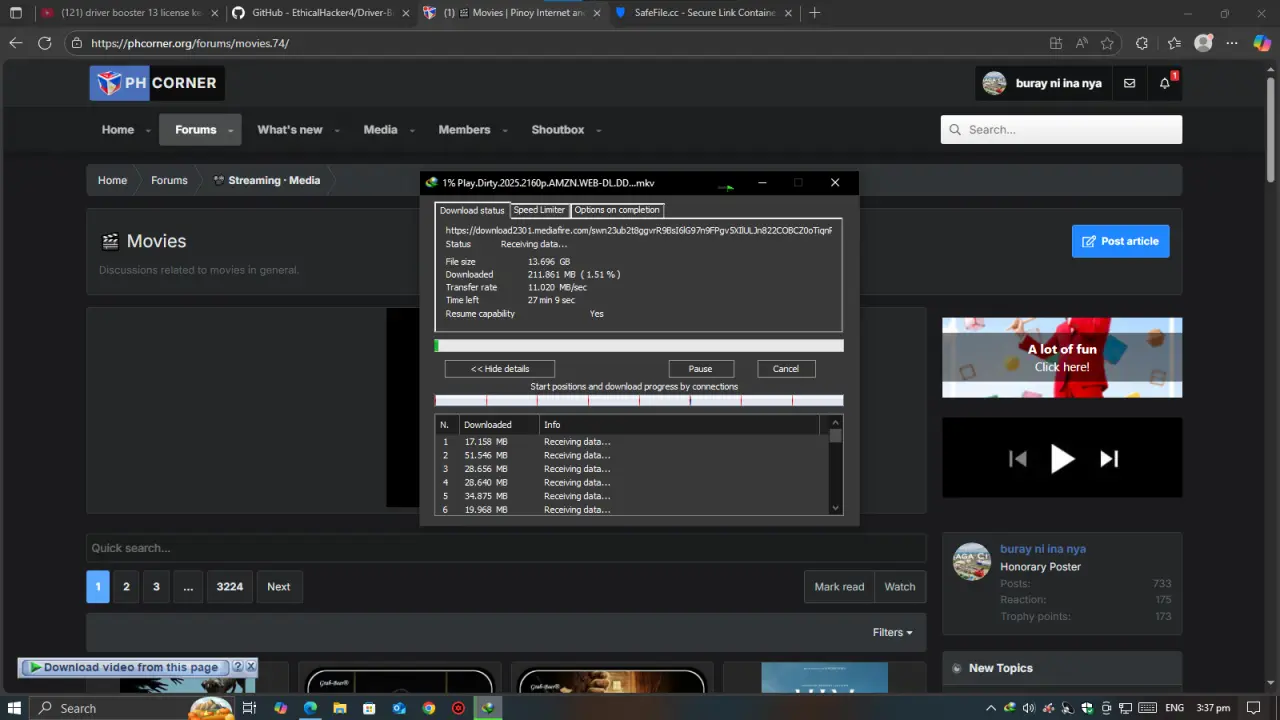The image size is (1280, 720).
Task: Open Edge Settings and more menu
Action: (x=1233, y=43)
